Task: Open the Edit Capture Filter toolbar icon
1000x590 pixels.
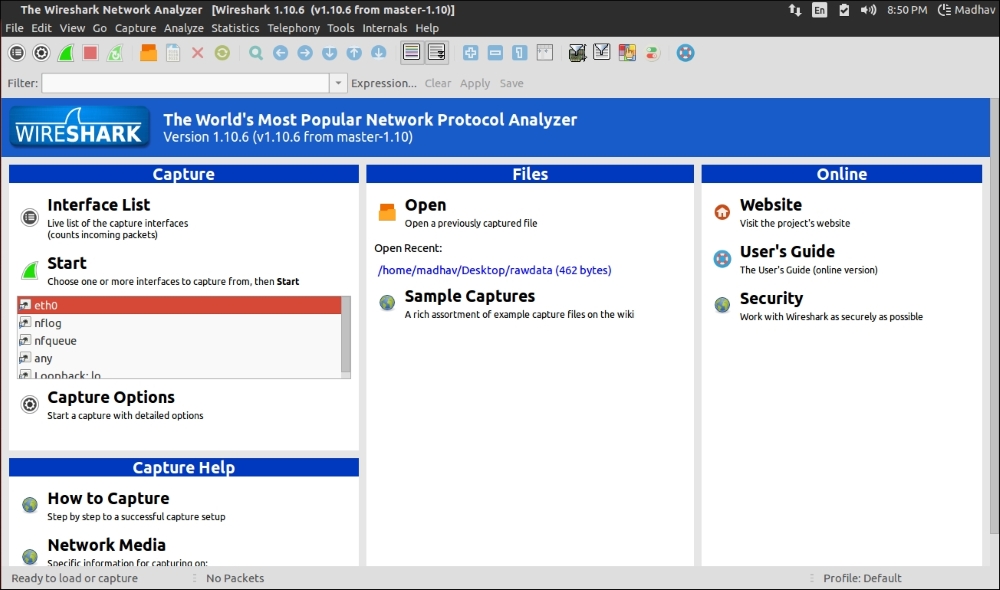Action: [577, 52]
